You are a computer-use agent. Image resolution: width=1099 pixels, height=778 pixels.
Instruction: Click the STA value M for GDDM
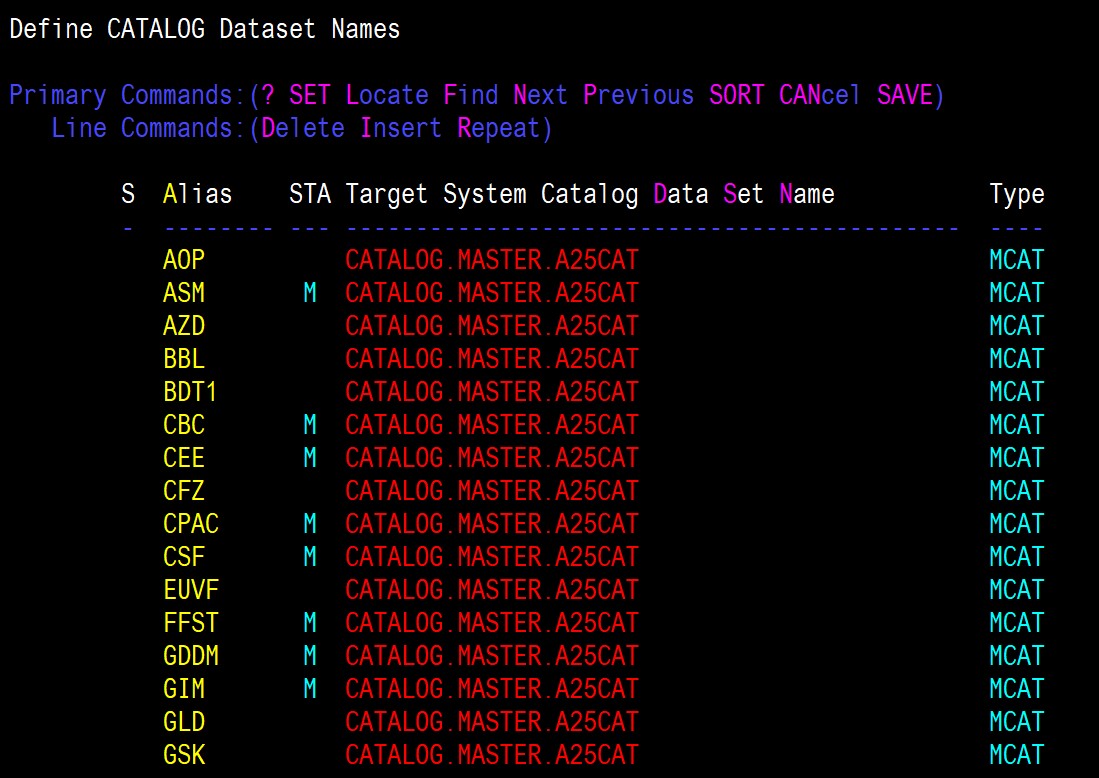(309, 656)
